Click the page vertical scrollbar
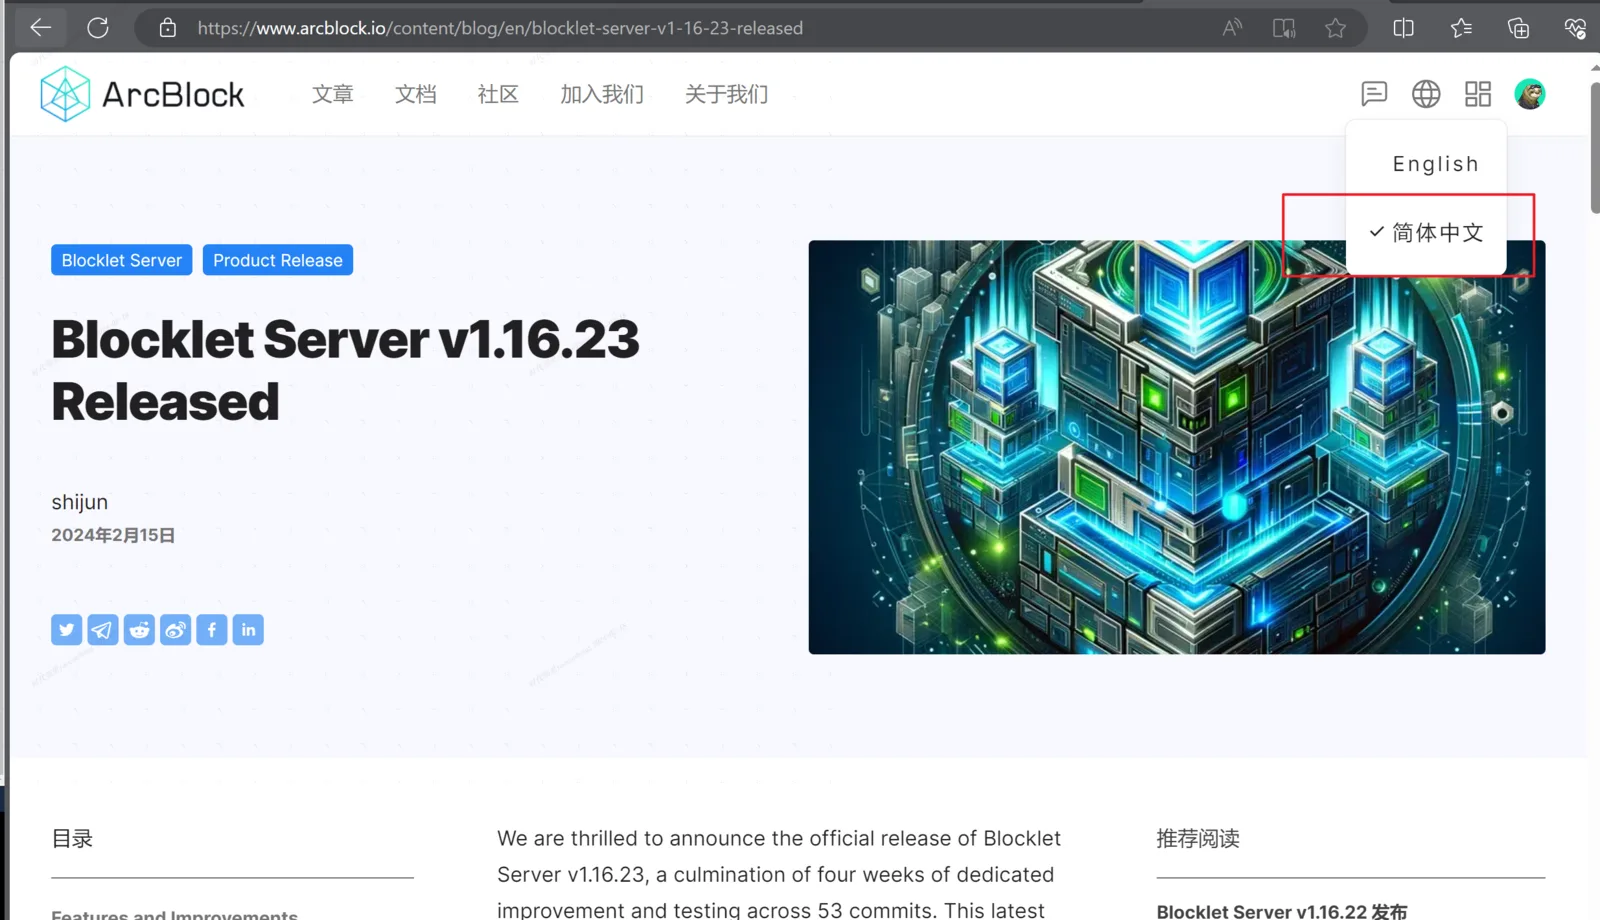This screenshot has height=920, width=1600. 1594,148
